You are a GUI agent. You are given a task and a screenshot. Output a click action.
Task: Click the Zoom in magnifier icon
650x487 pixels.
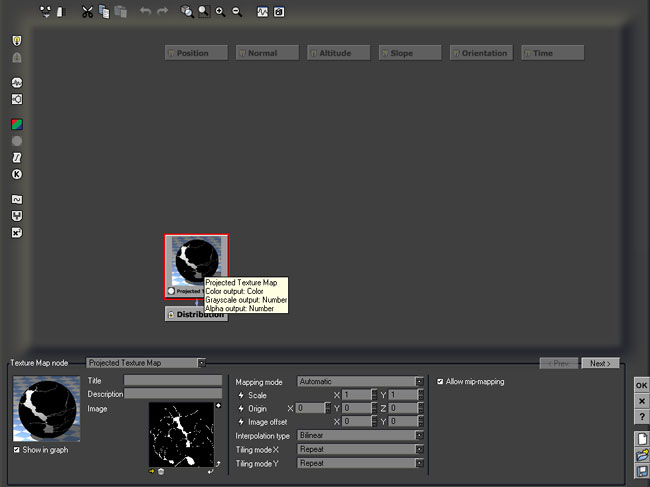click(x=220, y=12)
